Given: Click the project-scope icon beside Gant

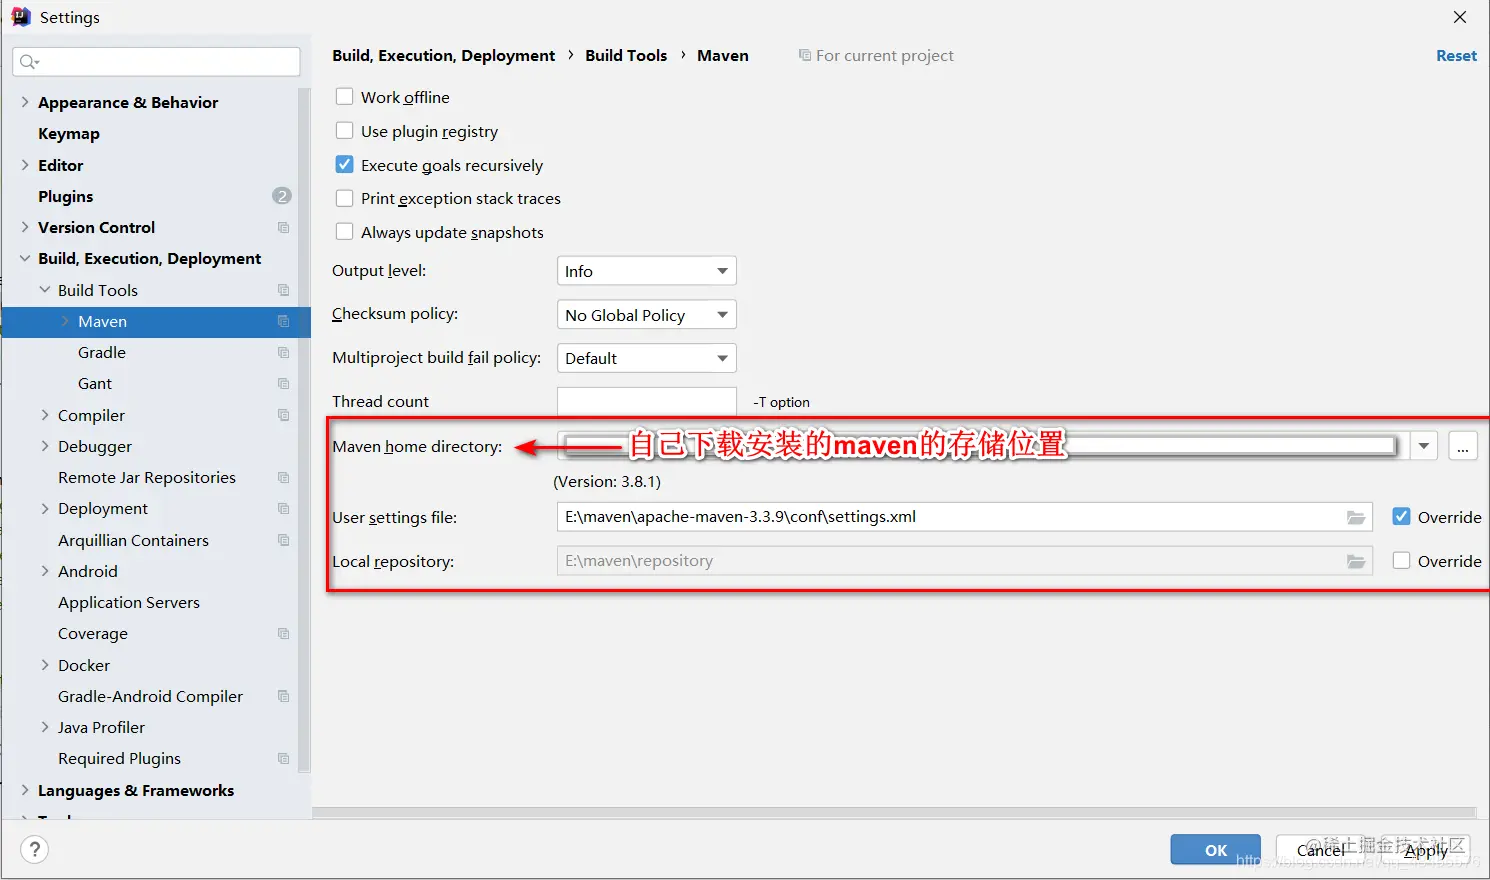Looking at the screenshot, I should click(x=283, y=384).
